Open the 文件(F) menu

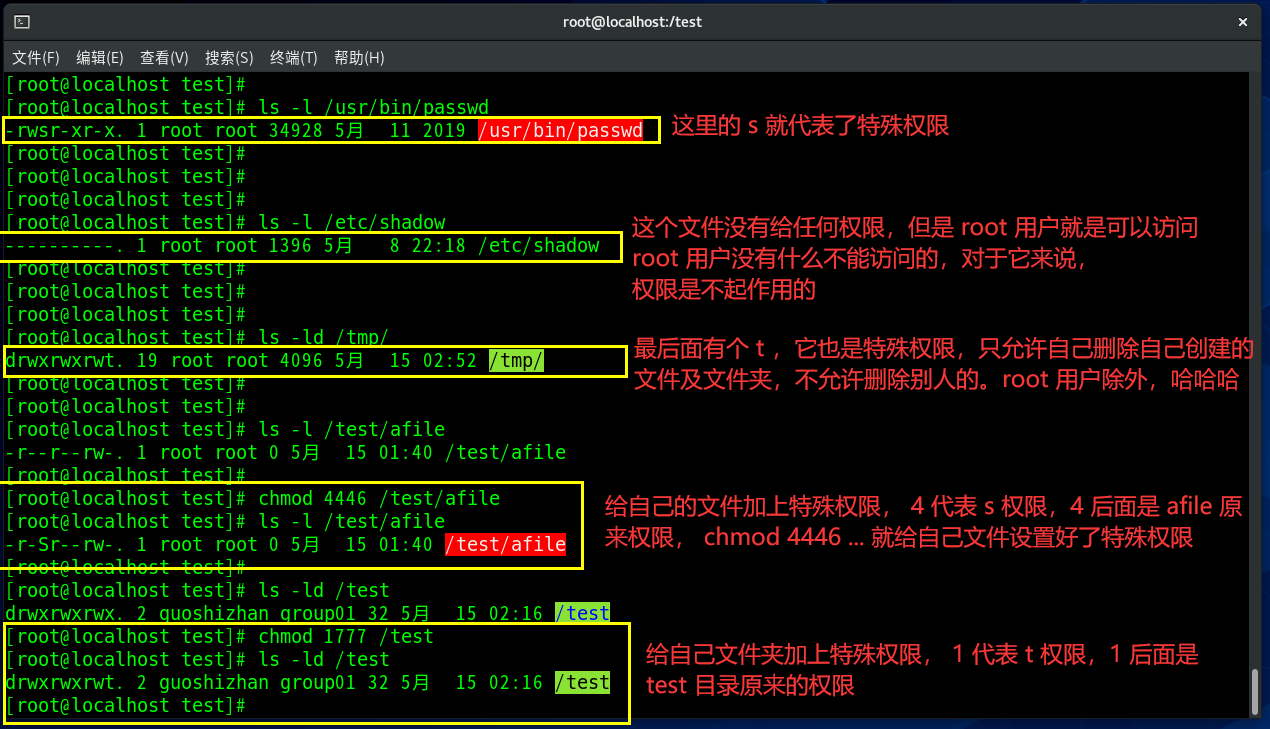36,58
